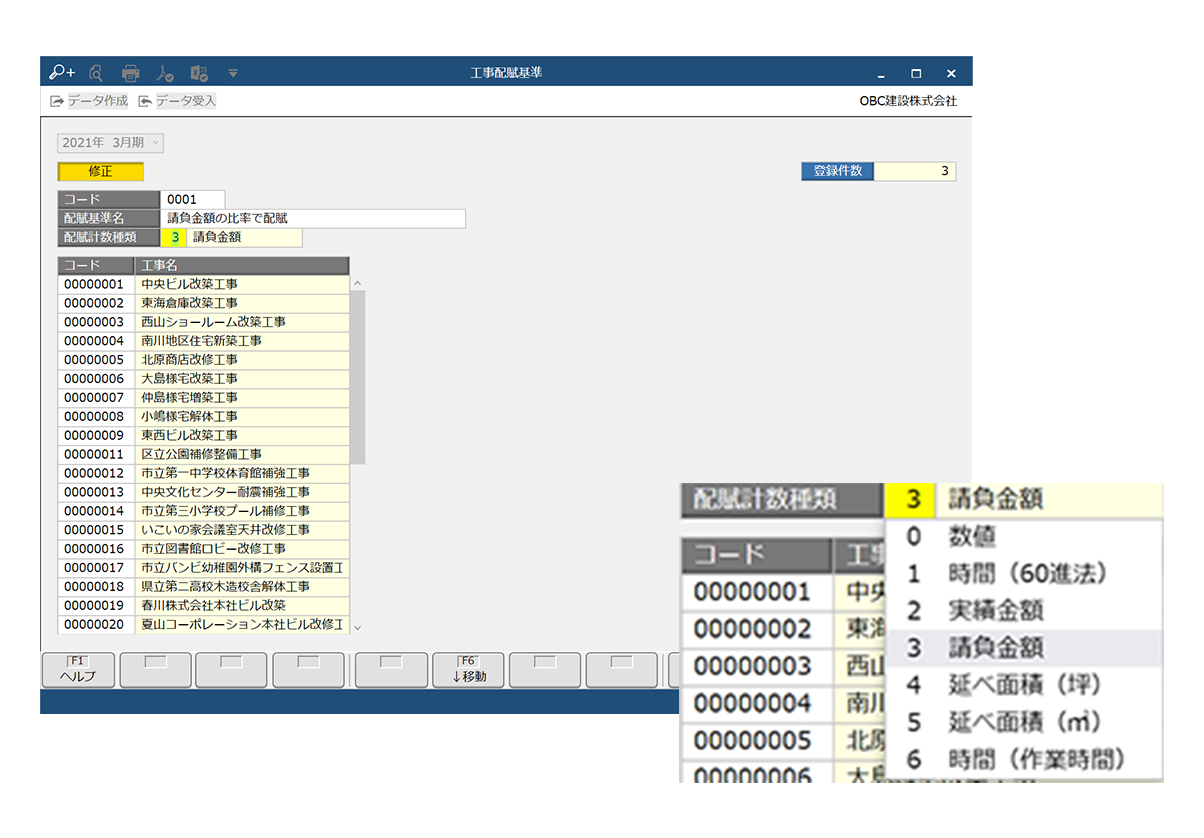The height and width of the screenshot is (838, 1204).
Task: Select row 市立第一中学校体育館補強工事
Action: pyautogui.click(x=241, y=473)
